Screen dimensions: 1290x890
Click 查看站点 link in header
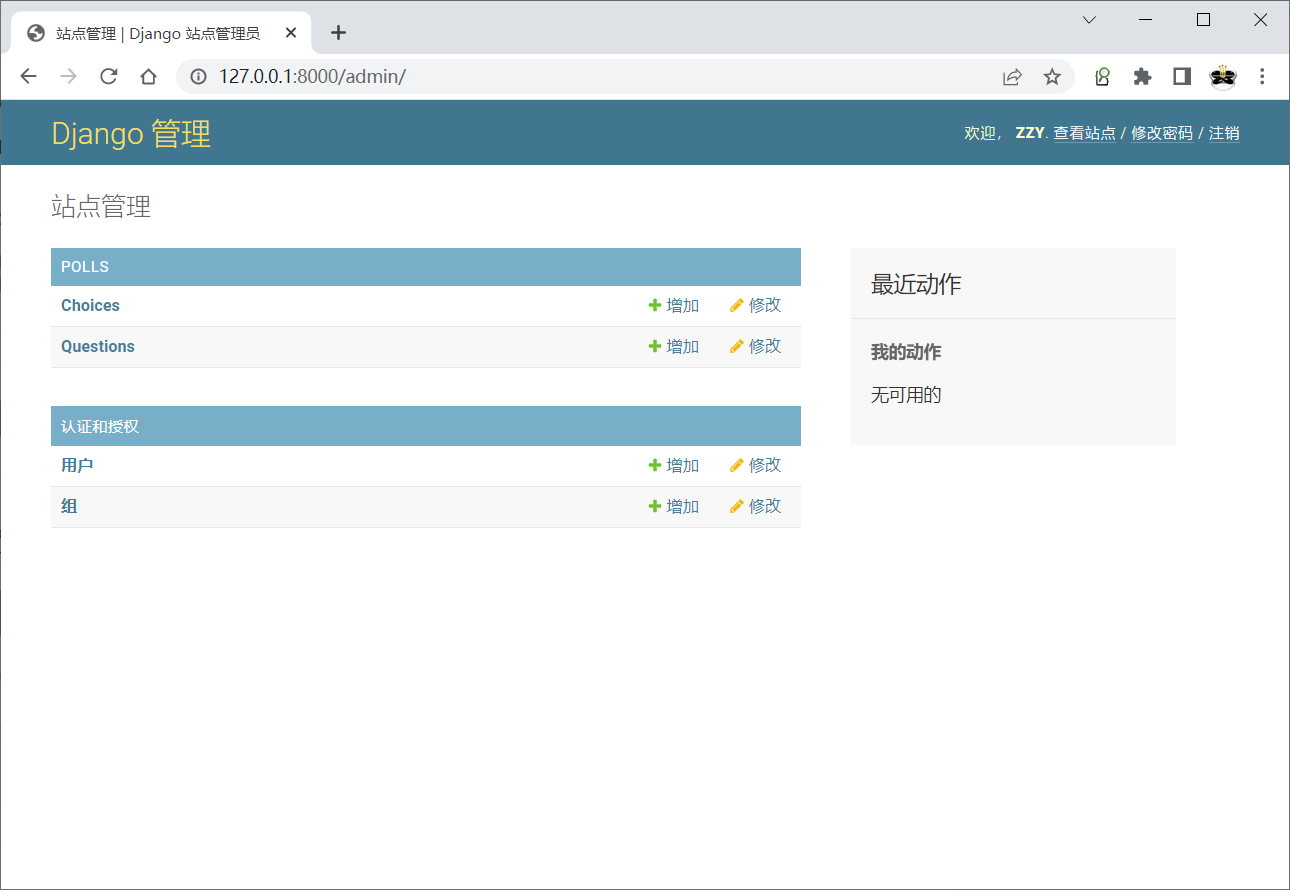pyautogui.click(x=1085, y=133)
